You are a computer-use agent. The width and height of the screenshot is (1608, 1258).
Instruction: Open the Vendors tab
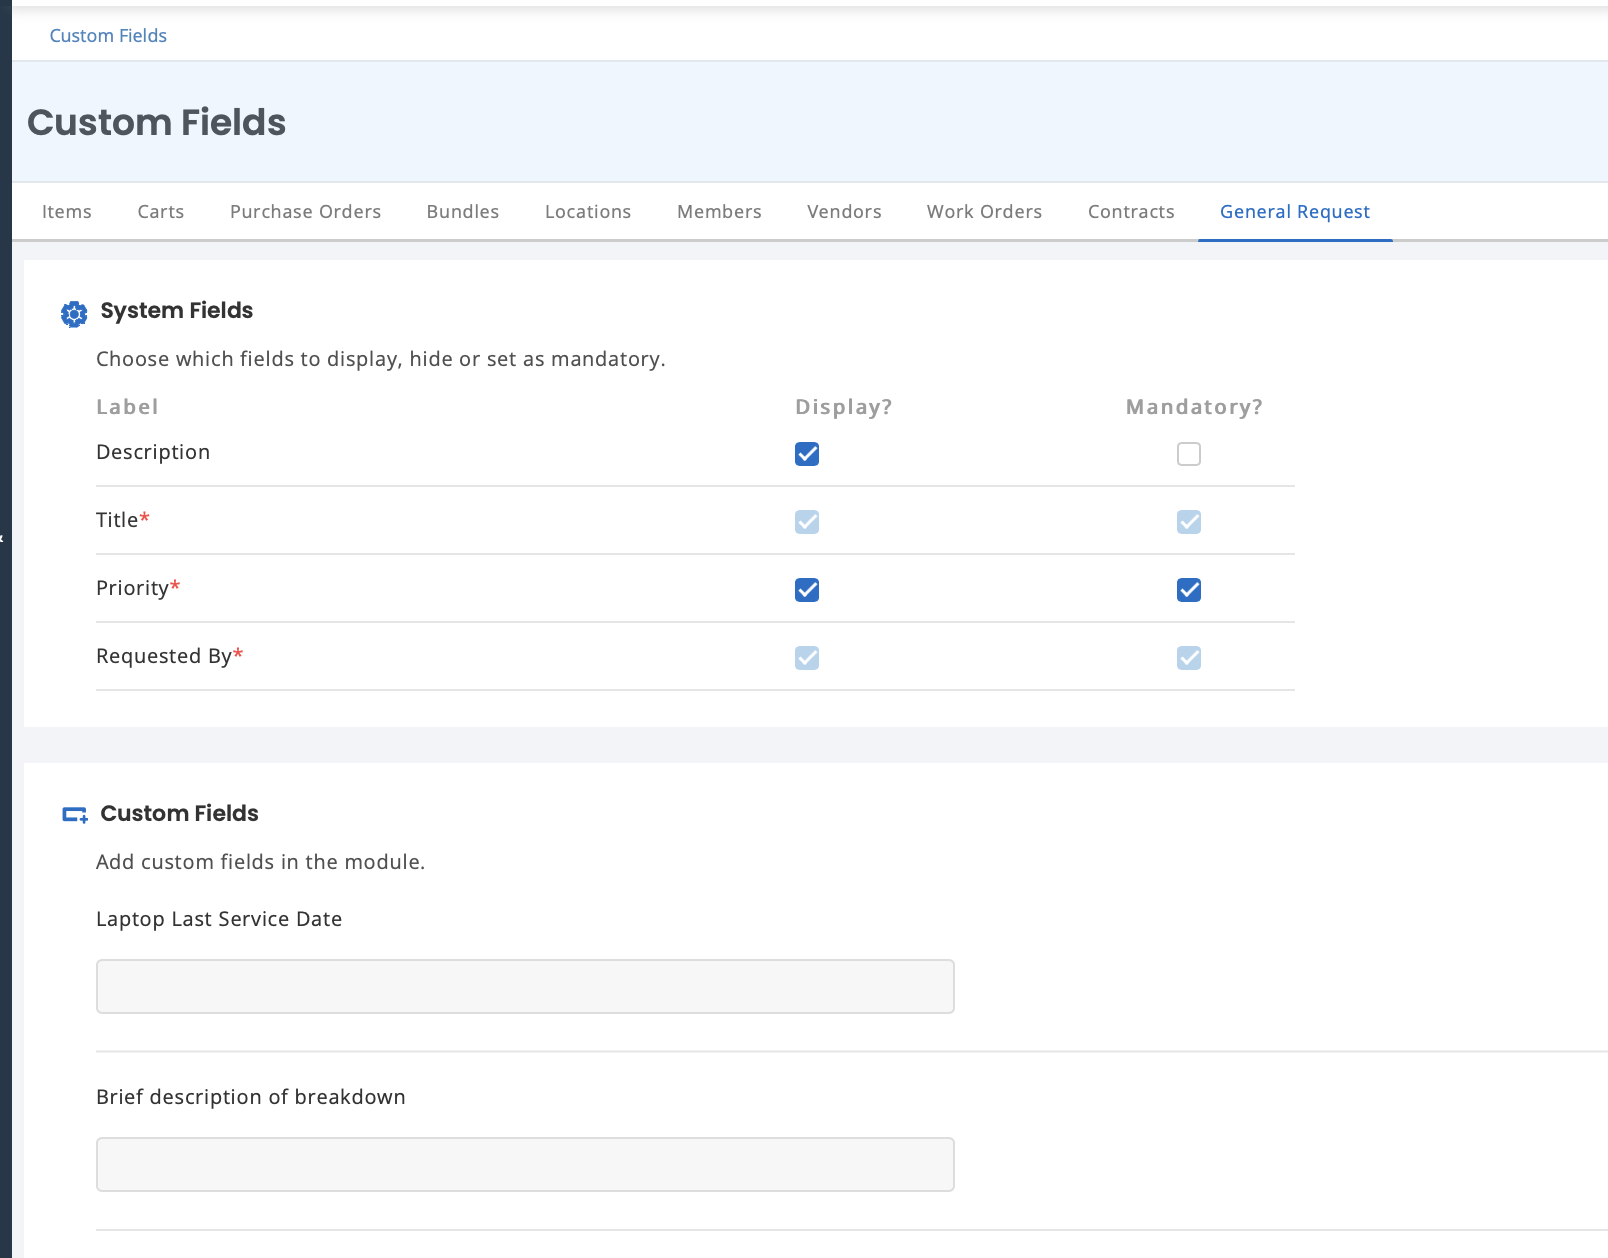click(843, 211)
